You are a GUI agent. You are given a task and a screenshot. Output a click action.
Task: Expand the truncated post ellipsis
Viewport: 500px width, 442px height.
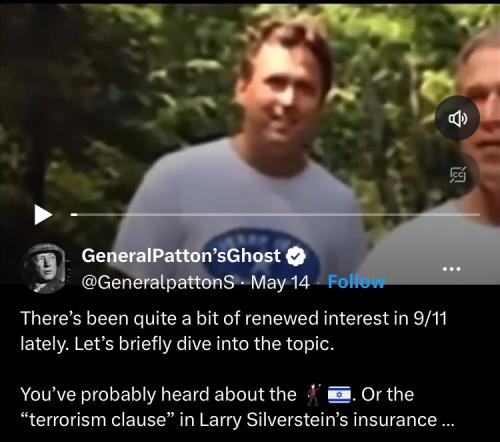coord(448,421)
